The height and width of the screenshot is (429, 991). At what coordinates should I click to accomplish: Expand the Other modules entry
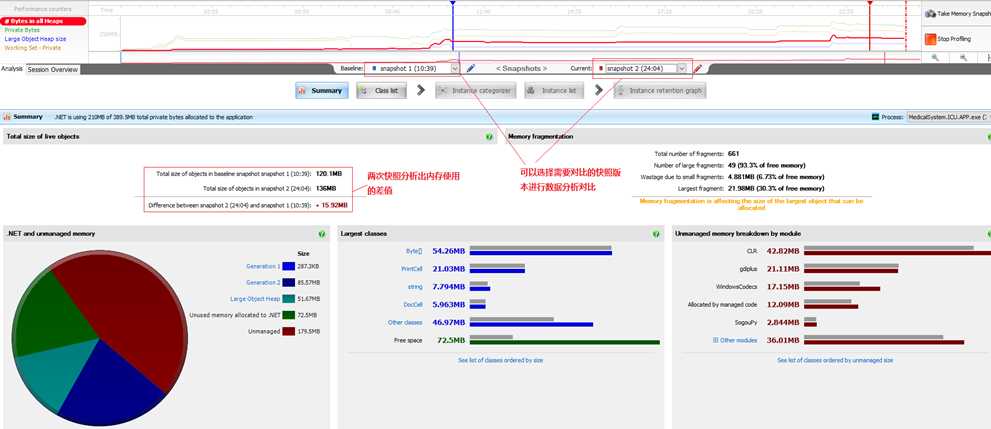pos(715,341)
